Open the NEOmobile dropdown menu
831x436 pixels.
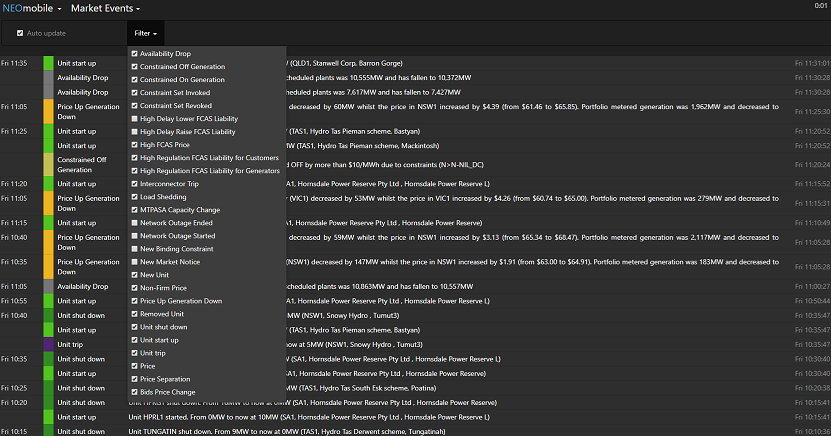point(31,8)
